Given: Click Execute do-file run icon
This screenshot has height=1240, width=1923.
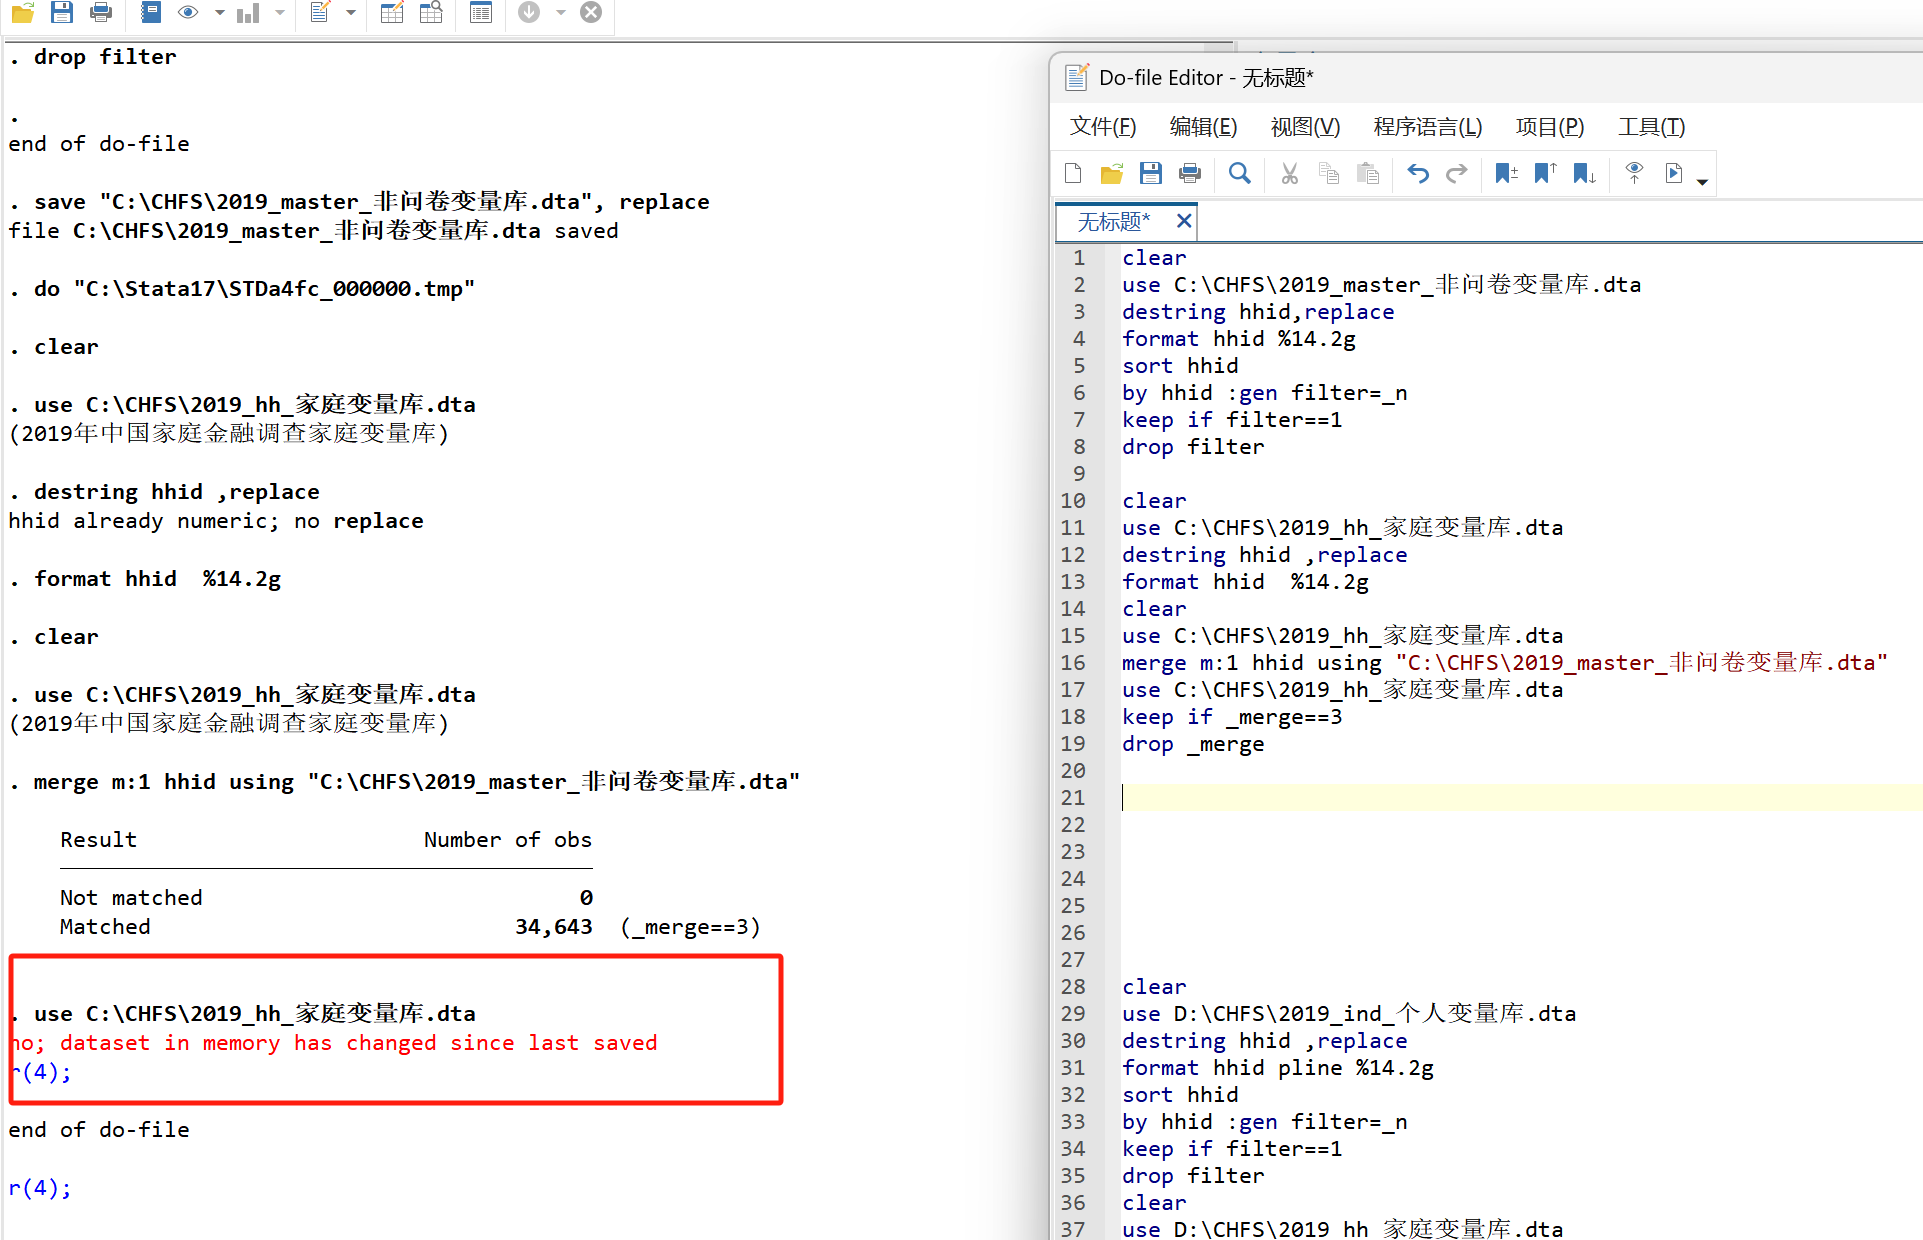Looking at the screenshot, I should click(x=1674, y=174).
